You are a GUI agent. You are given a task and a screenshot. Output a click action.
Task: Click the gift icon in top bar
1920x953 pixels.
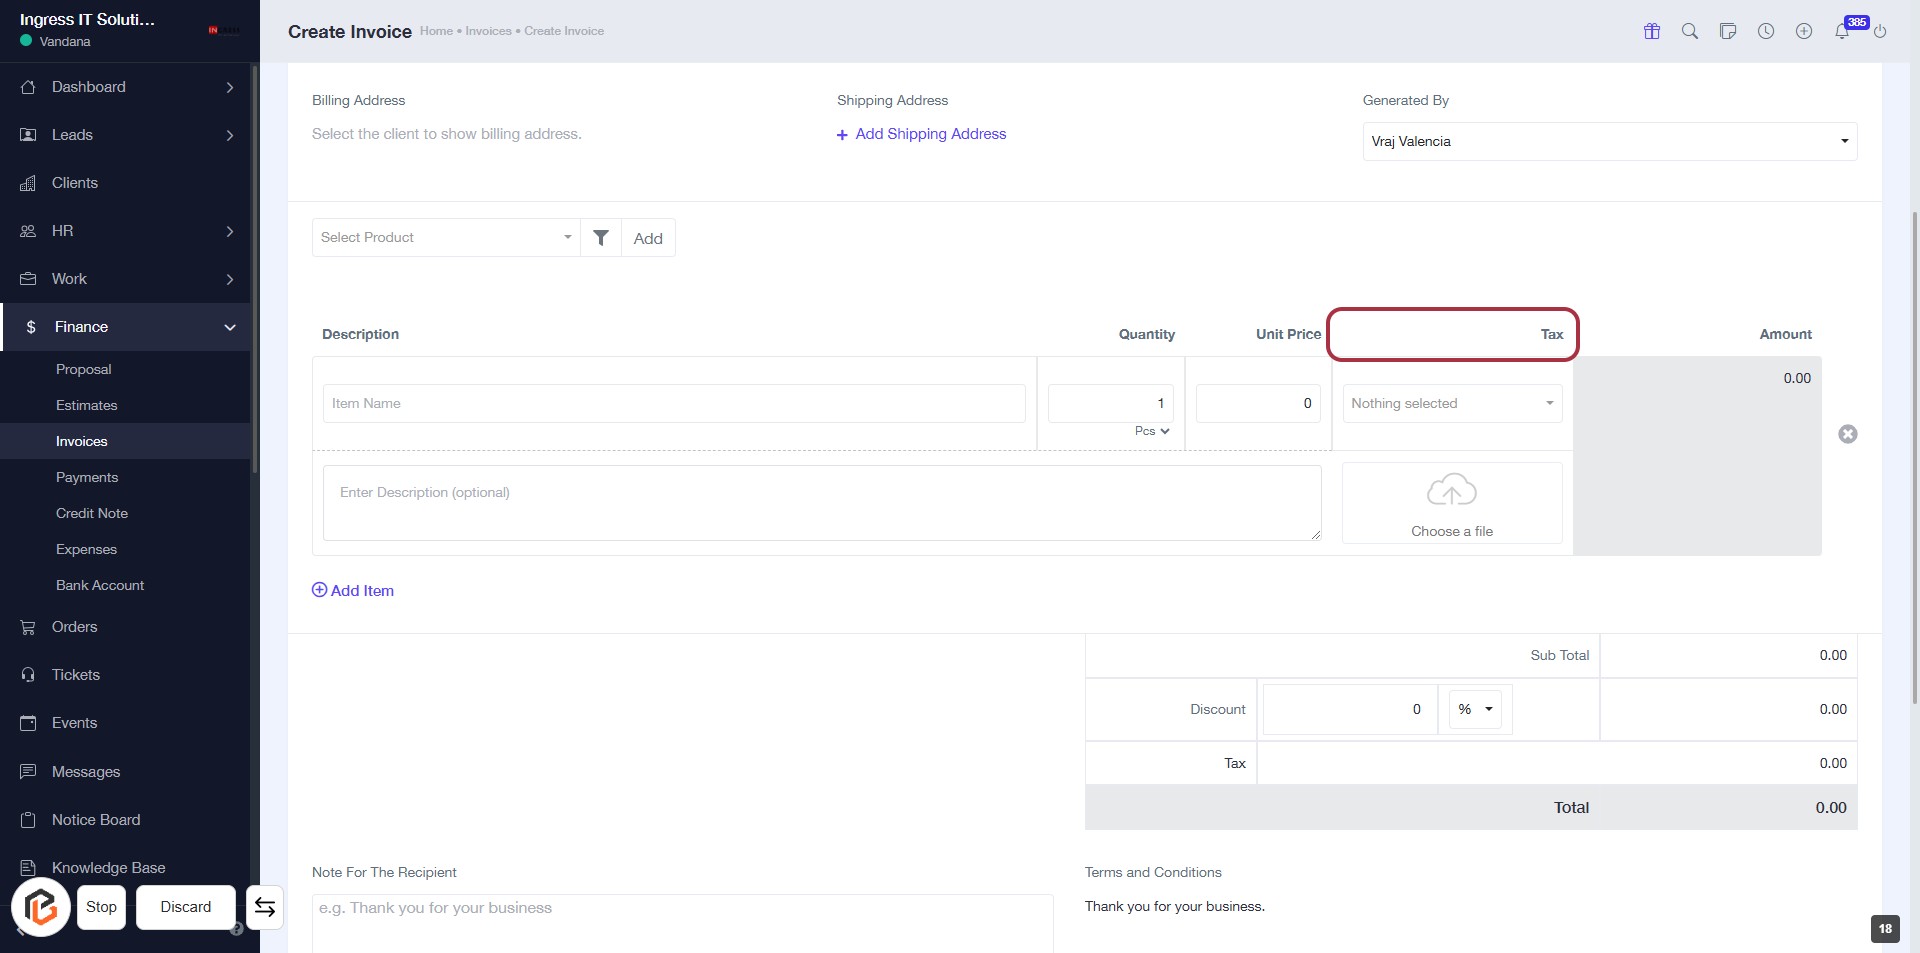[x=1651, y=31]
